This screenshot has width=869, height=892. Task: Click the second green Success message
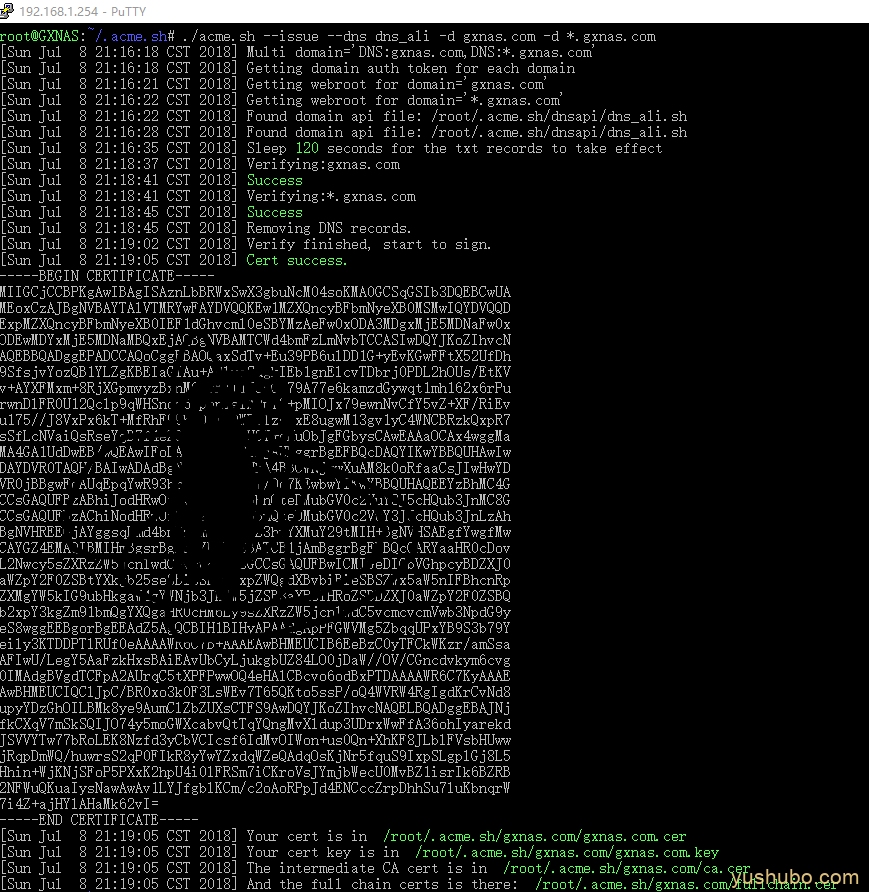(x=274, y=212)
